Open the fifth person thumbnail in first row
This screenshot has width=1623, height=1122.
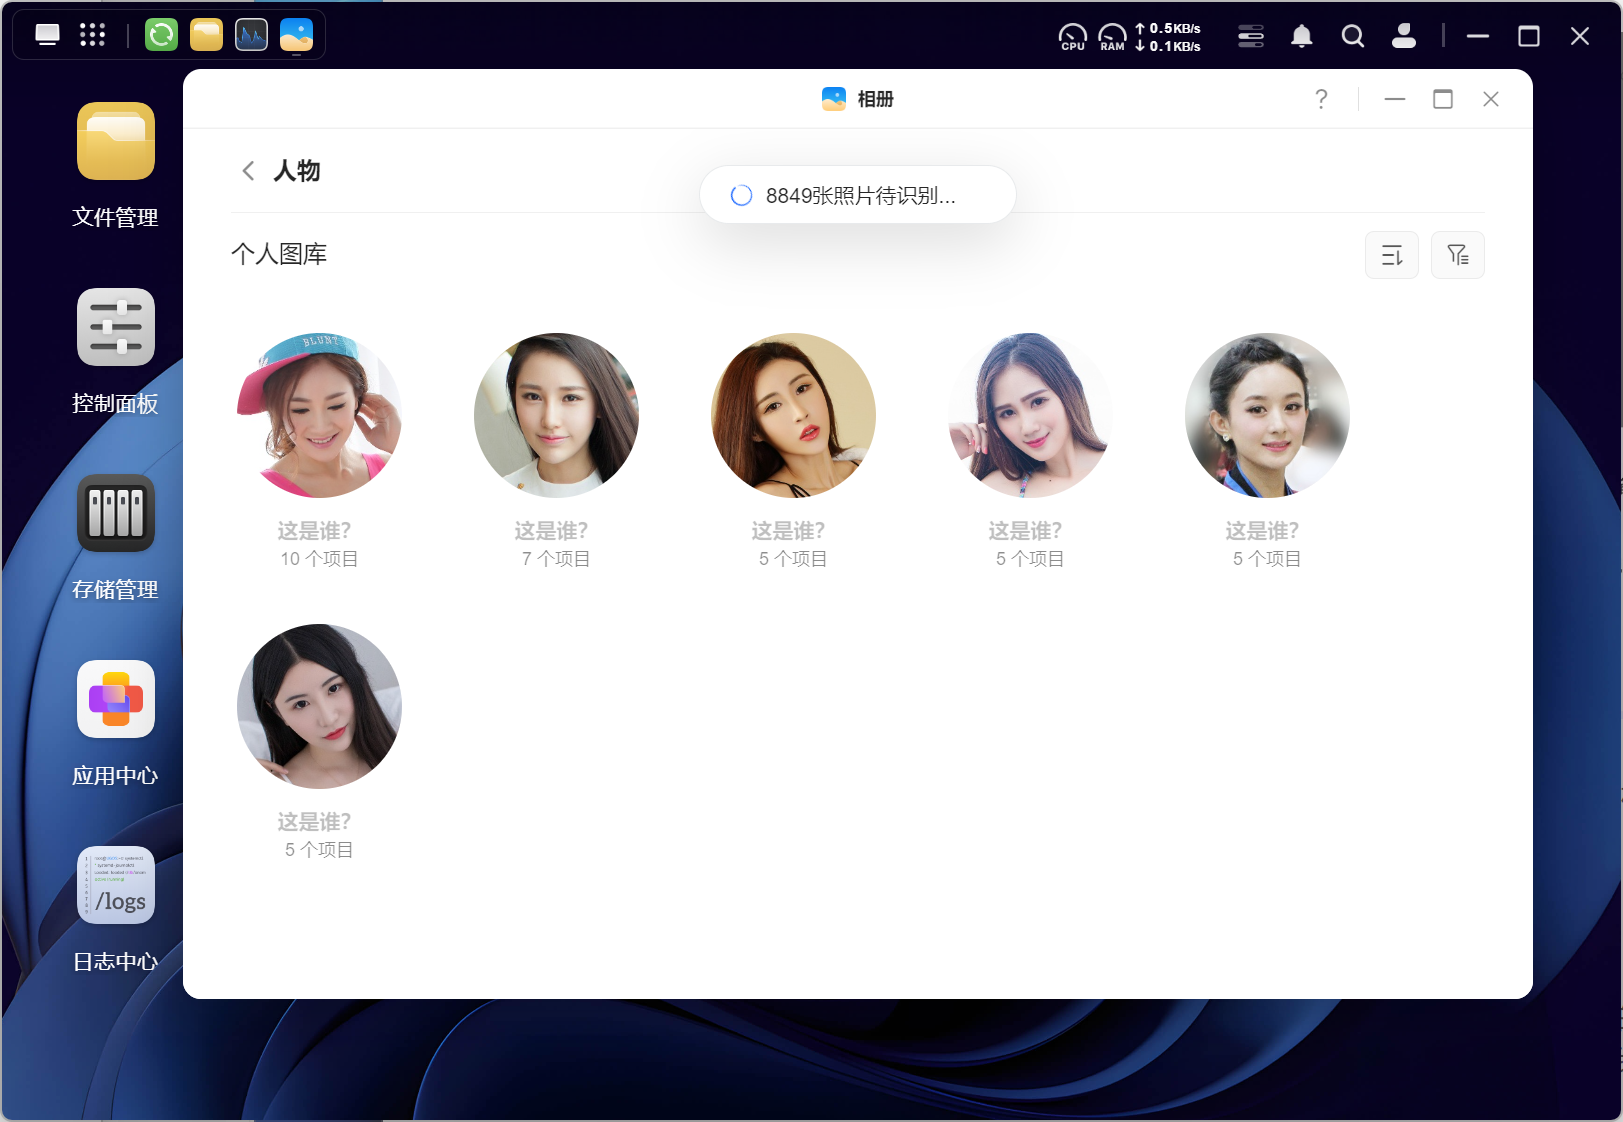(x=1267, y=415)
